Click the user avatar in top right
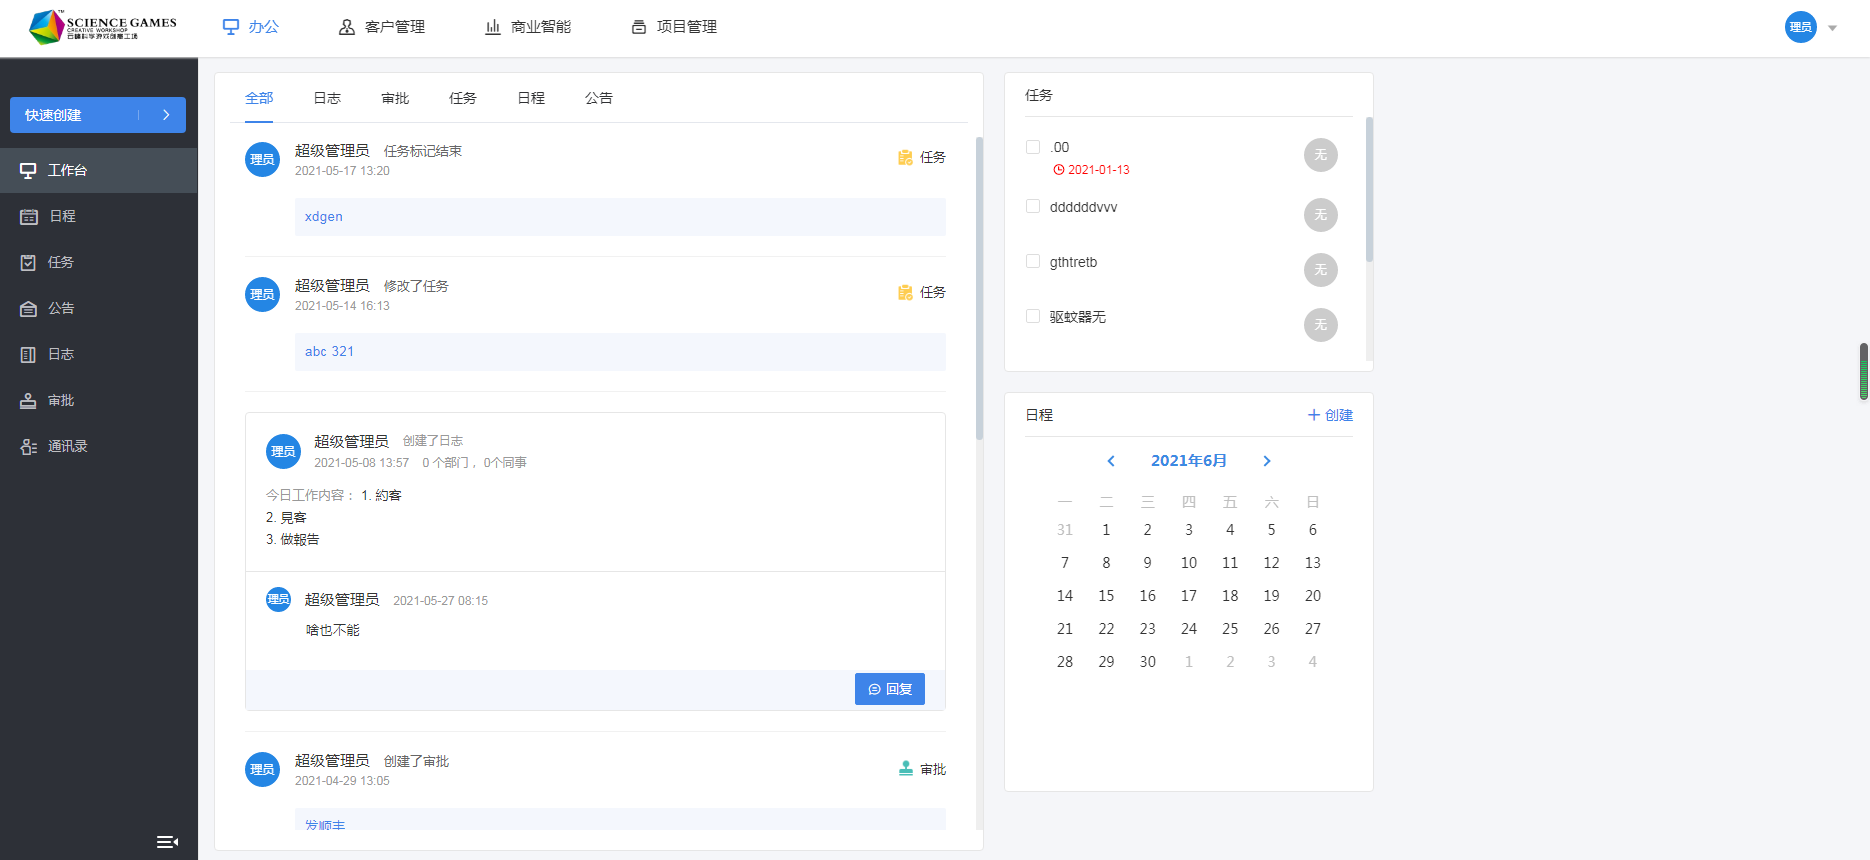Image resolution: width=1870 pixels, height=860 pixels. 1800,27
